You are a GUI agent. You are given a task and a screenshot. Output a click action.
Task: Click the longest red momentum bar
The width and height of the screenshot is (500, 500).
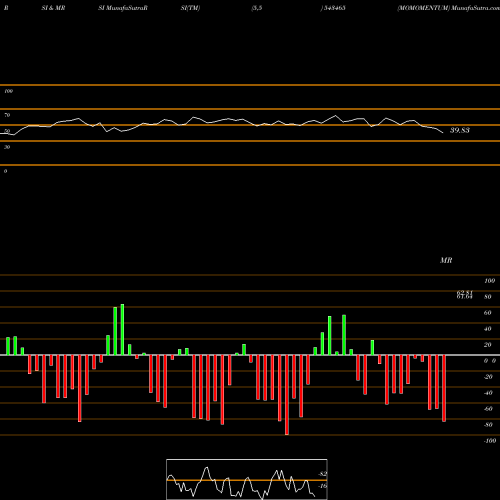[x=287, y=395]
